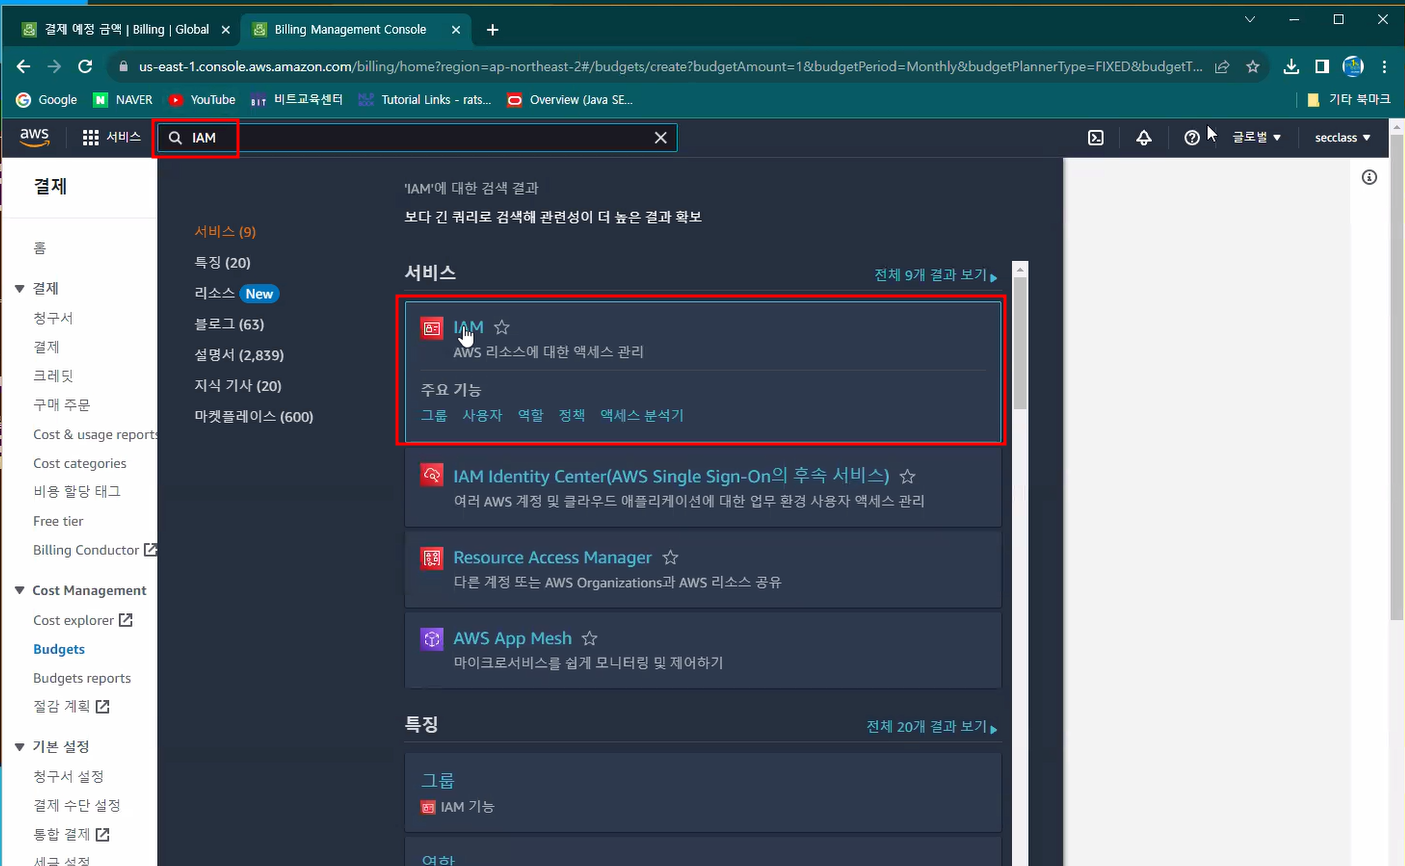Open Free tier in sidebar
Viewport: 1405px width, 866px height.
tap(58, 521)
